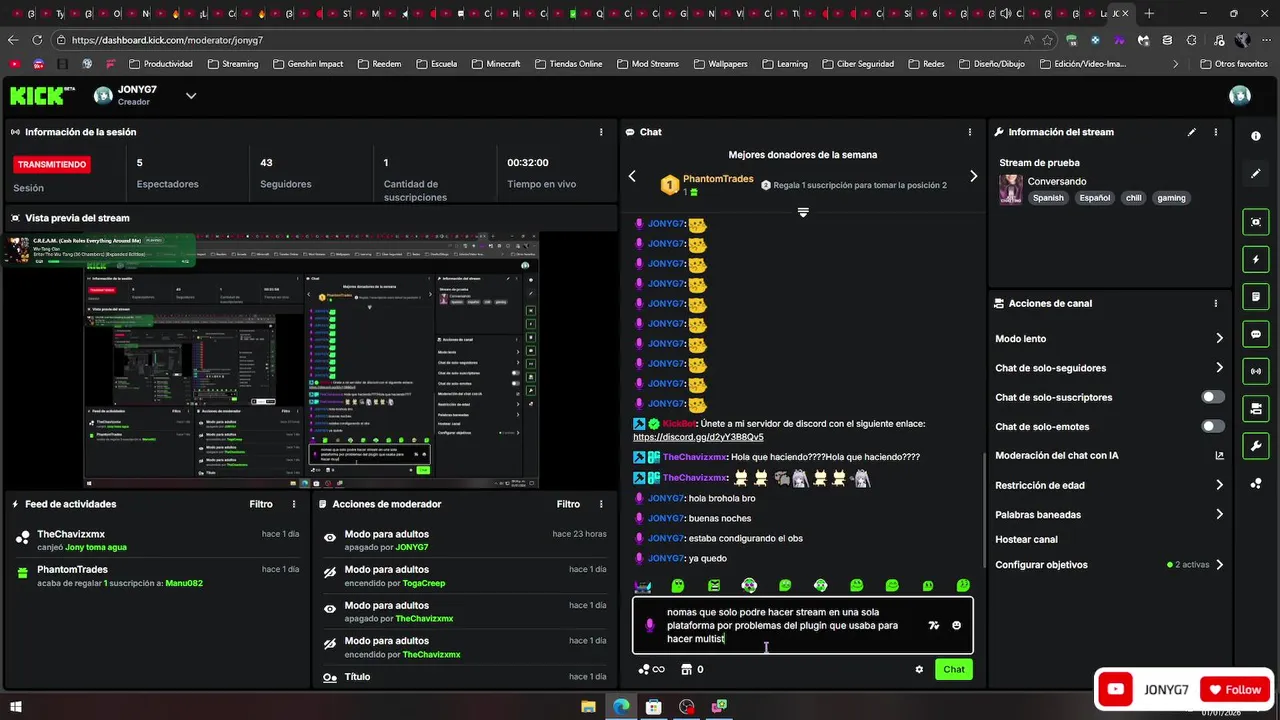Expand JONYG7 creator dropdown chevron
The width and height of the screenshot is (1280, 720).
[x=191, y=96]
